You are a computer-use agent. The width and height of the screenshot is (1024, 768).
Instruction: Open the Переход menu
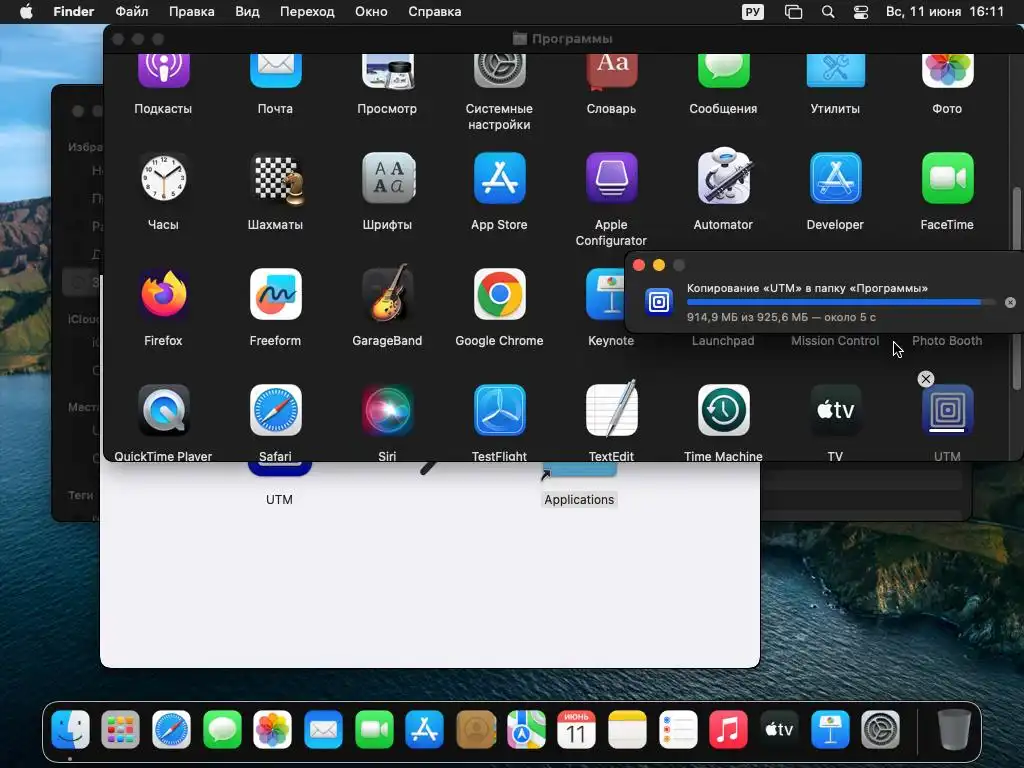307,12
